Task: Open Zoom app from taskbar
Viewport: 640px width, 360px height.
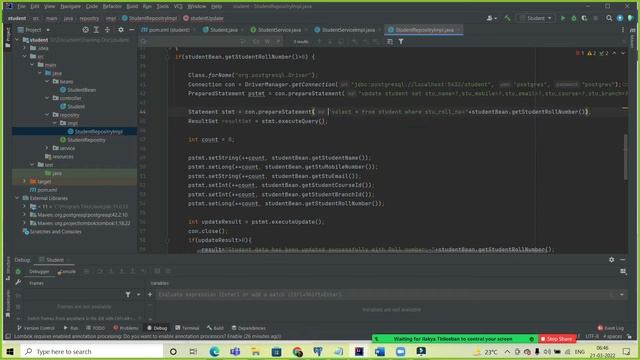Action: (400, 351)
